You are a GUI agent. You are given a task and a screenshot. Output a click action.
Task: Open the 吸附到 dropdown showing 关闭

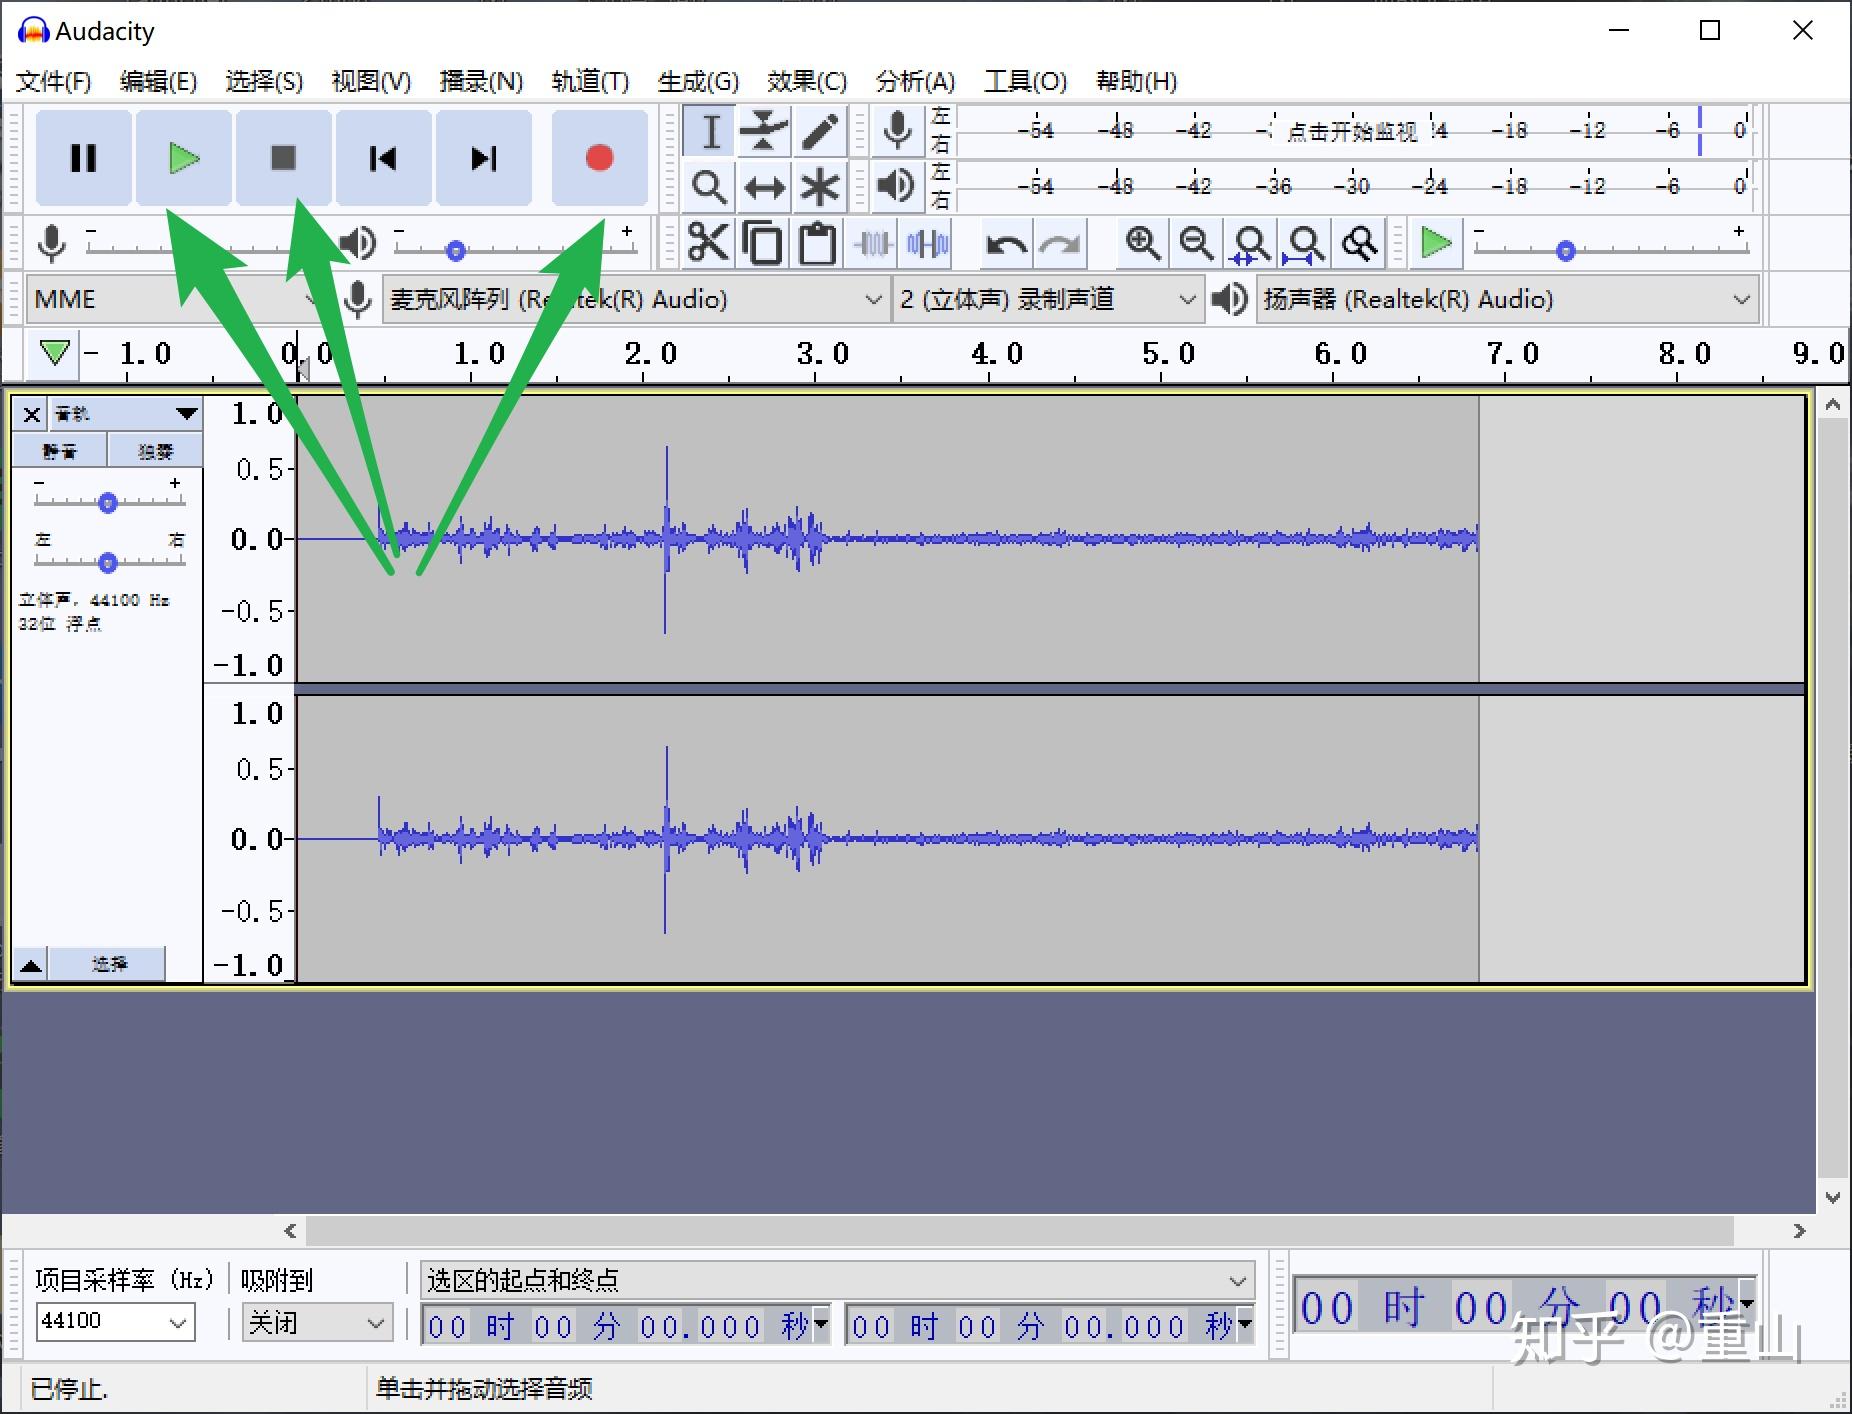[317, 1322]
